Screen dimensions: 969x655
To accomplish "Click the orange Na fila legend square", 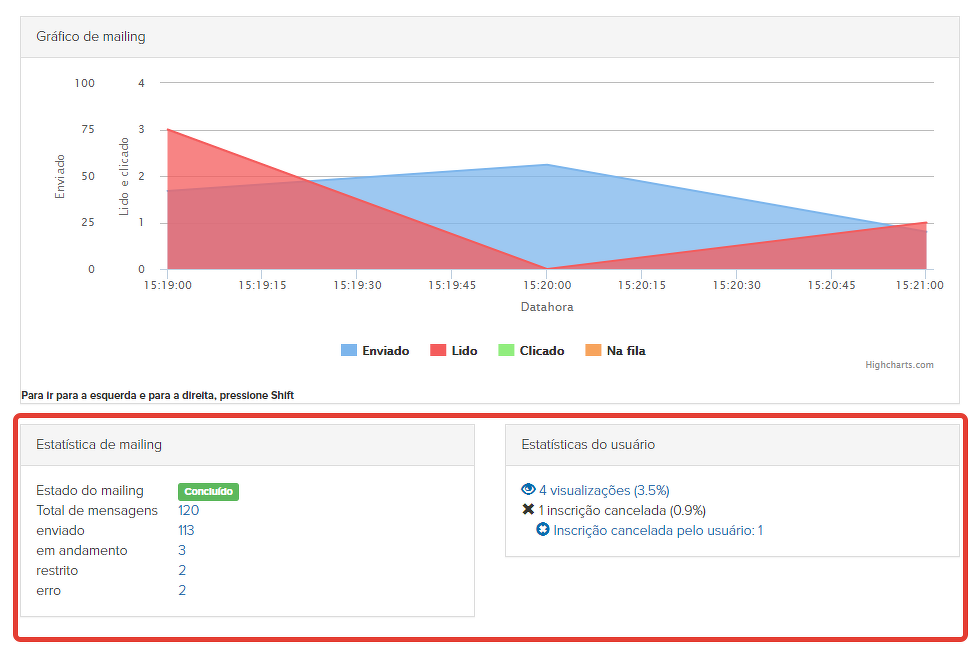I will coord(592,351).
